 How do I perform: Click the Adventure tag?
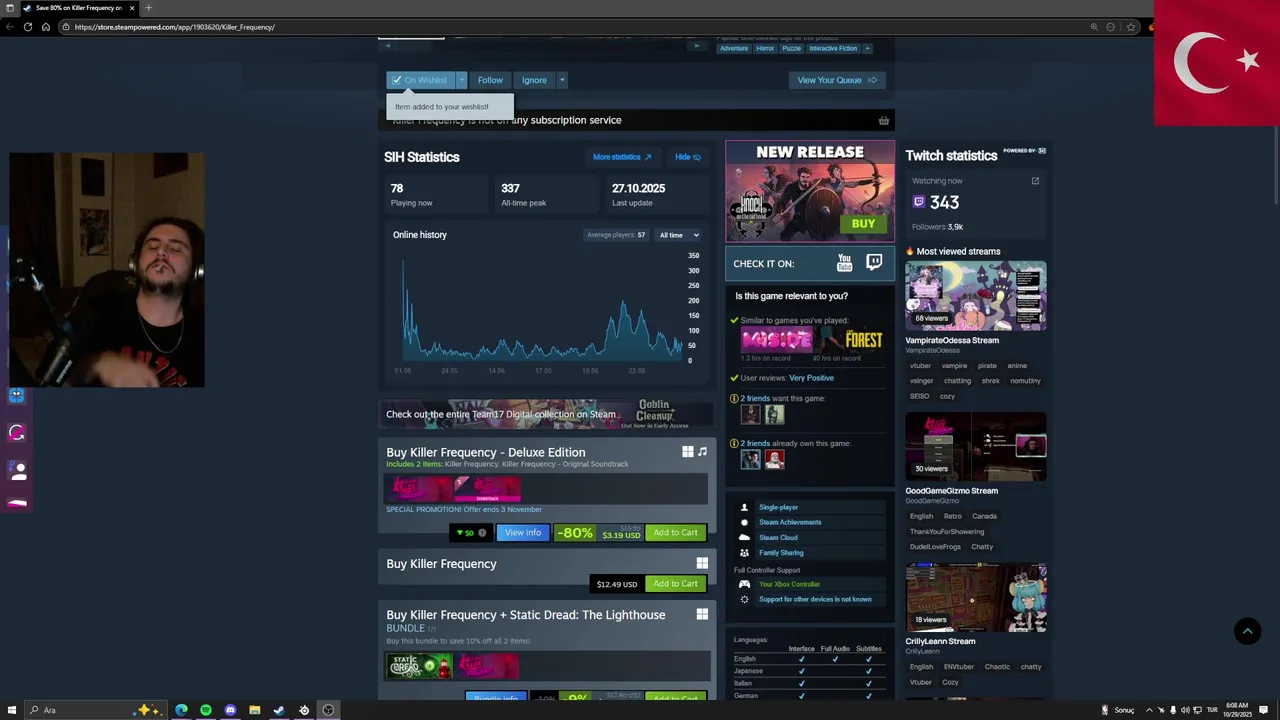(734, 48)
